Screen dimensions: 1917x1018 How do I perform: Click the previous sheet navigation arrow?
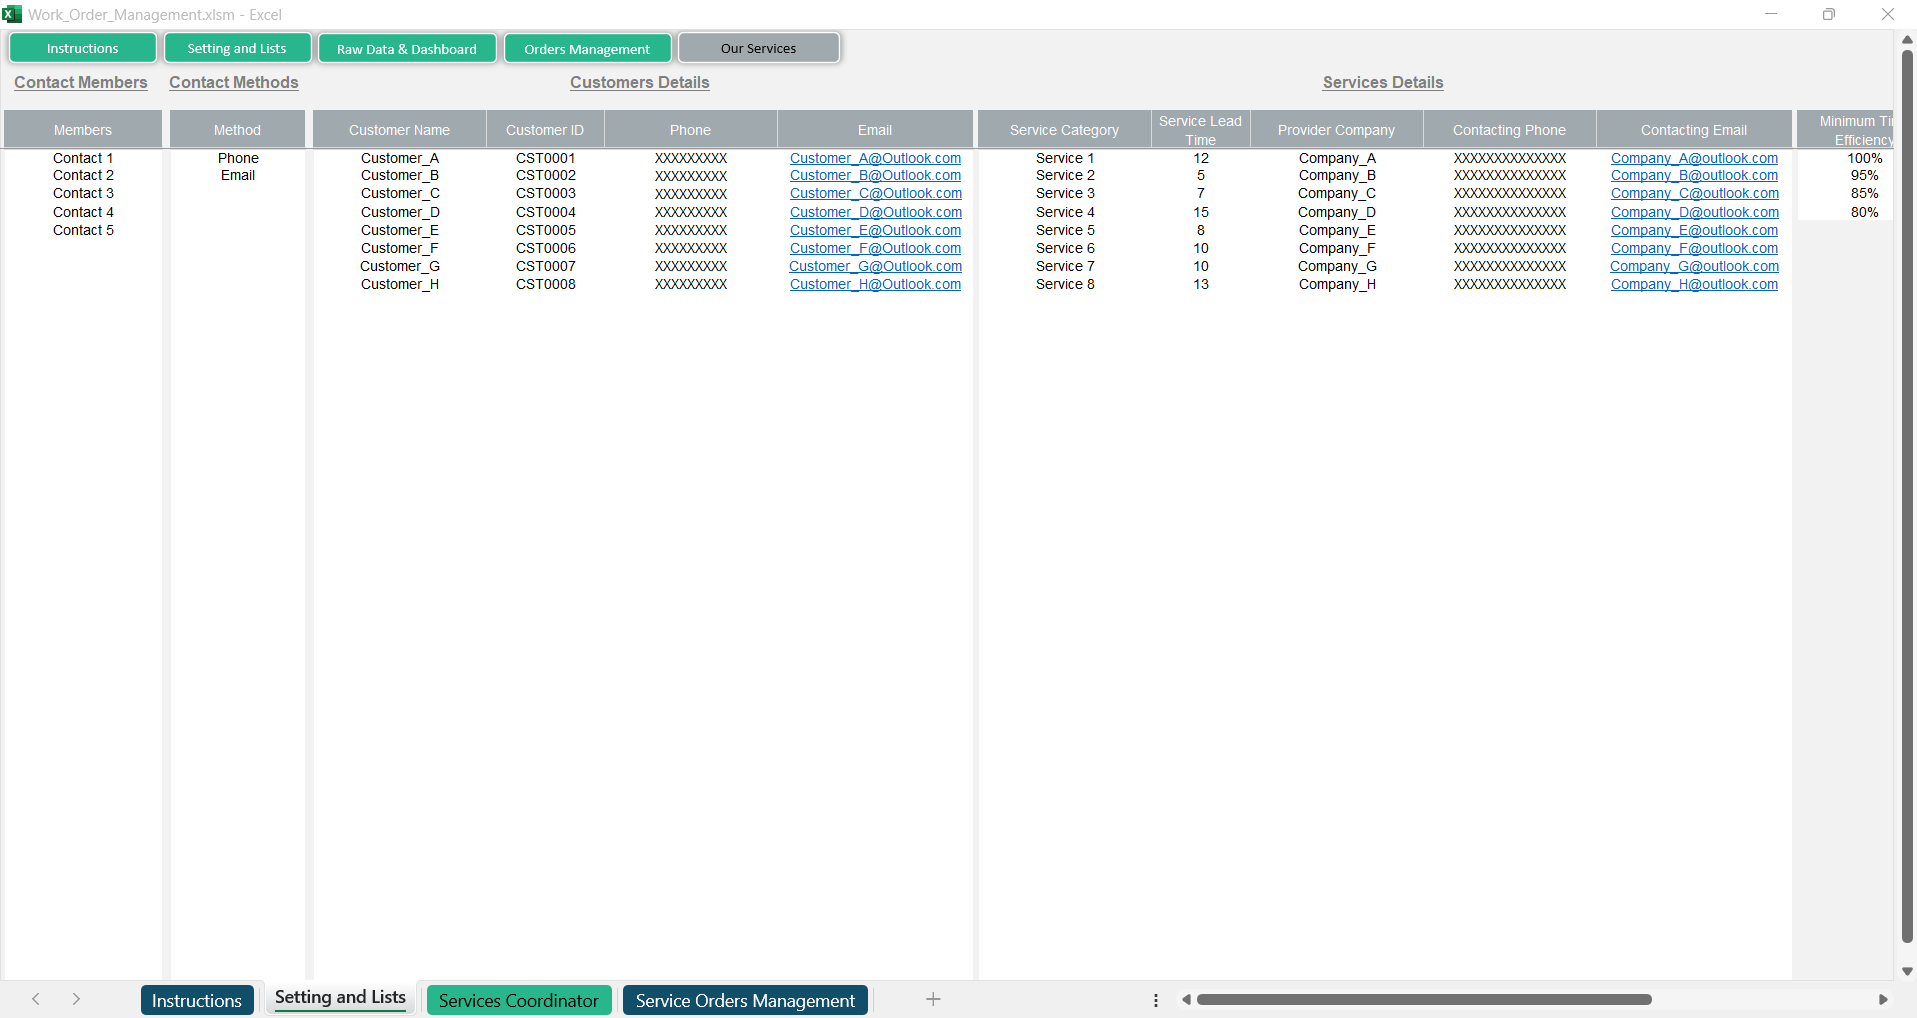tap(36, 999)
